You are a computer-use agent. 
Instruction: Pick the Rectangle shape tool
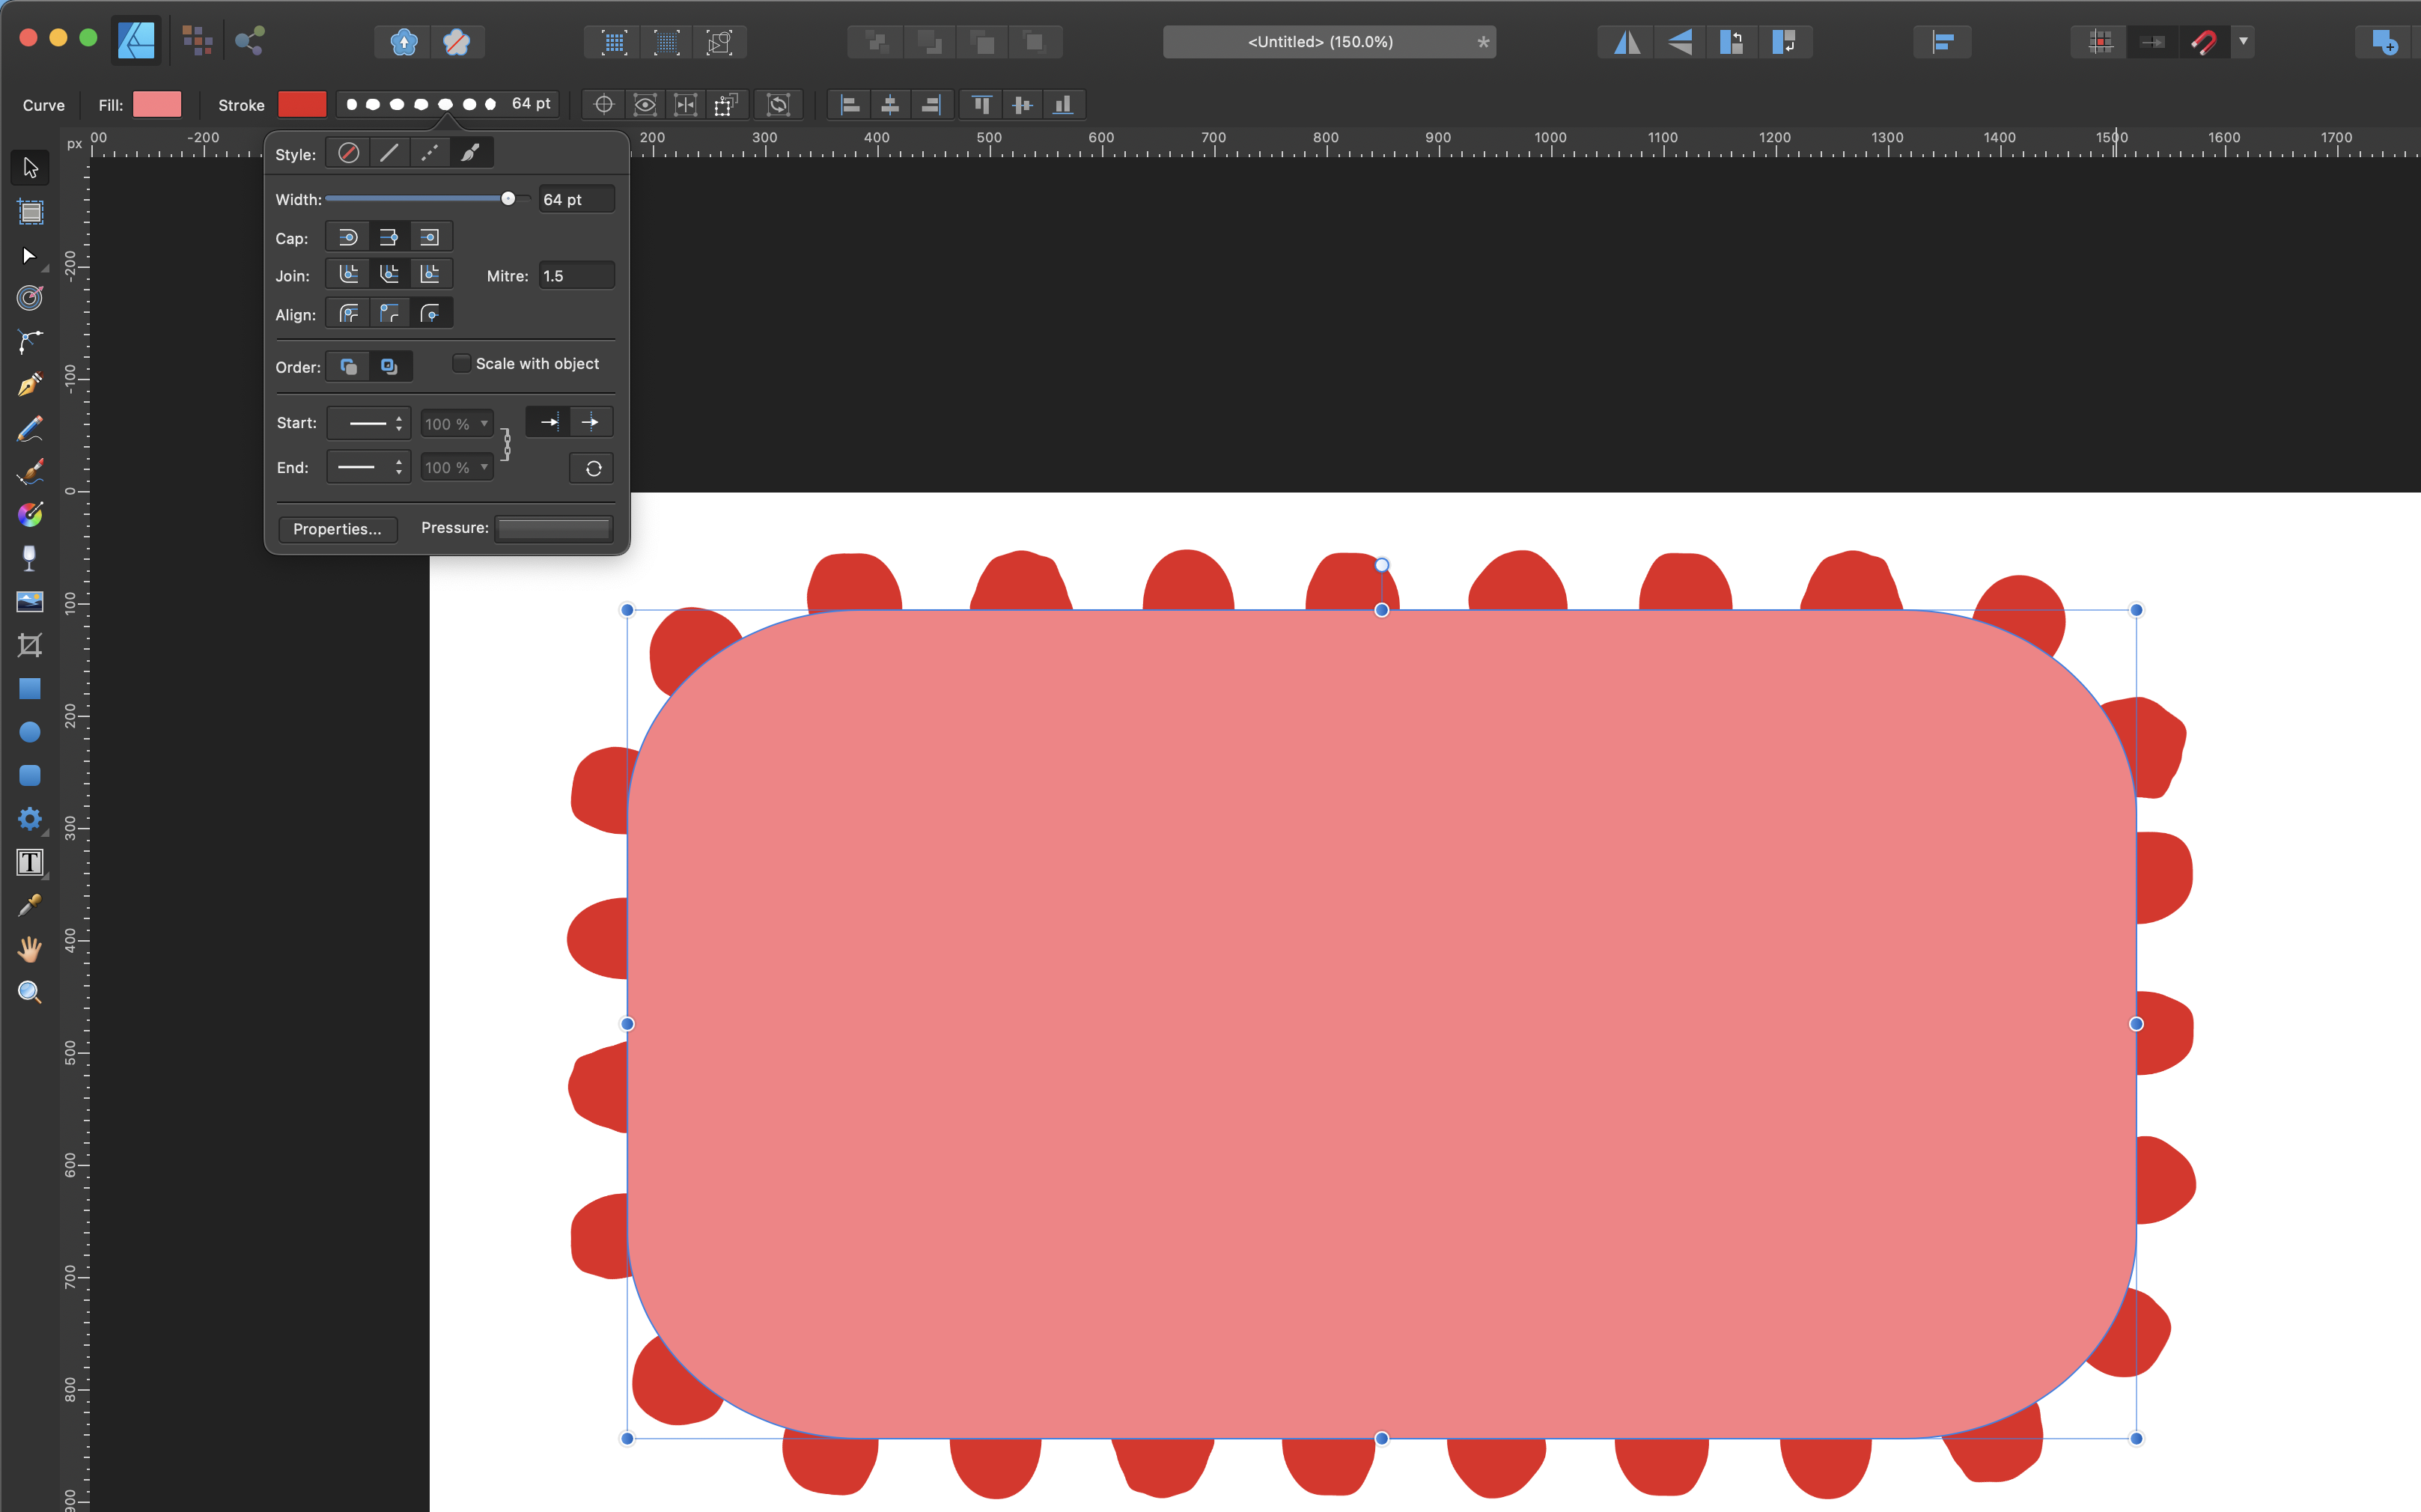point(30,689)
